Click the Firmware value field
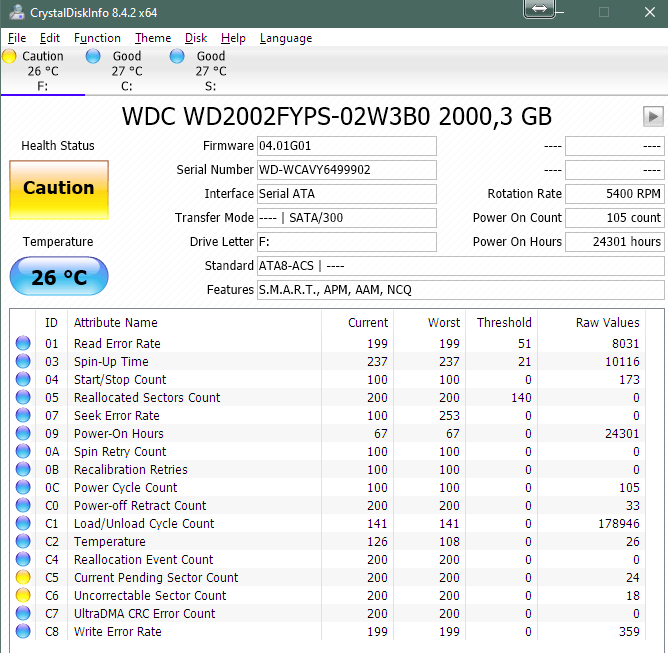The height and width of the screenshot is (653, 668). 346,146
